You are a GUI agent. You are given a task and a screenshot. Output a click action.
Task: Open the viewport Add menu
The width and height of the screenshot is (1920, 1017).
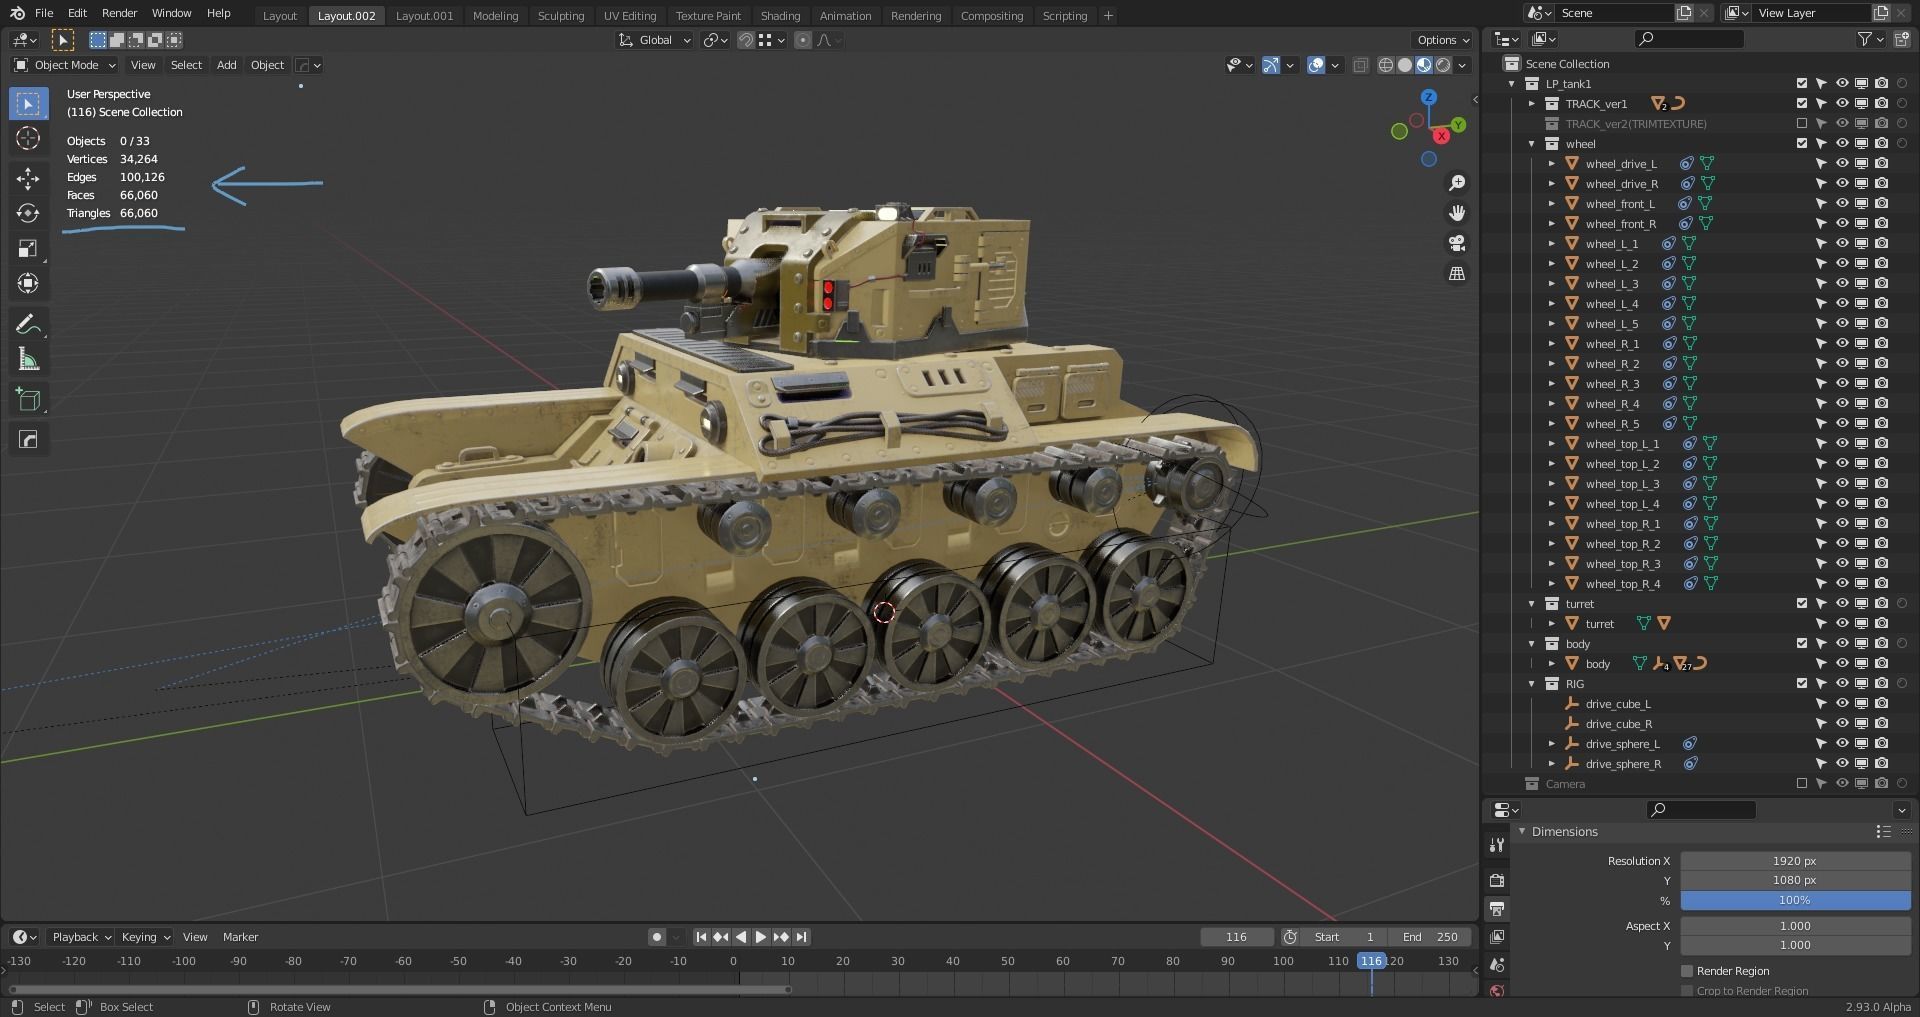click(x=227, y=65)
